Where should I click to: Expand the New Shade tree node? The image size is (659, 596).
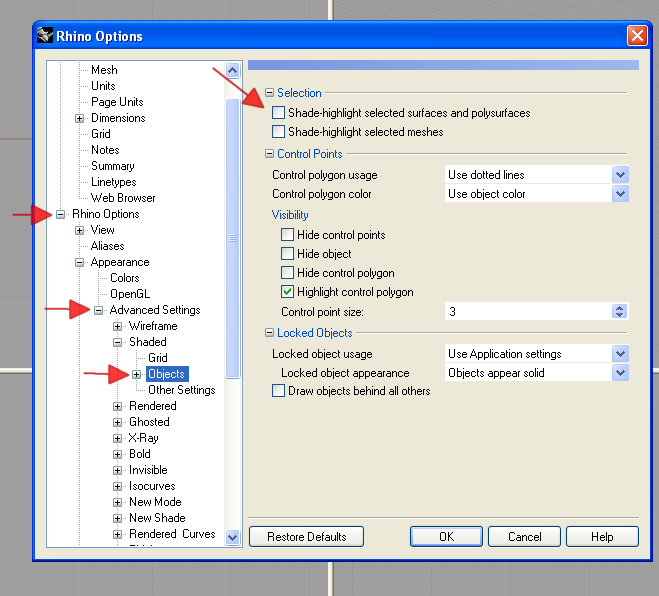point(118,518)
